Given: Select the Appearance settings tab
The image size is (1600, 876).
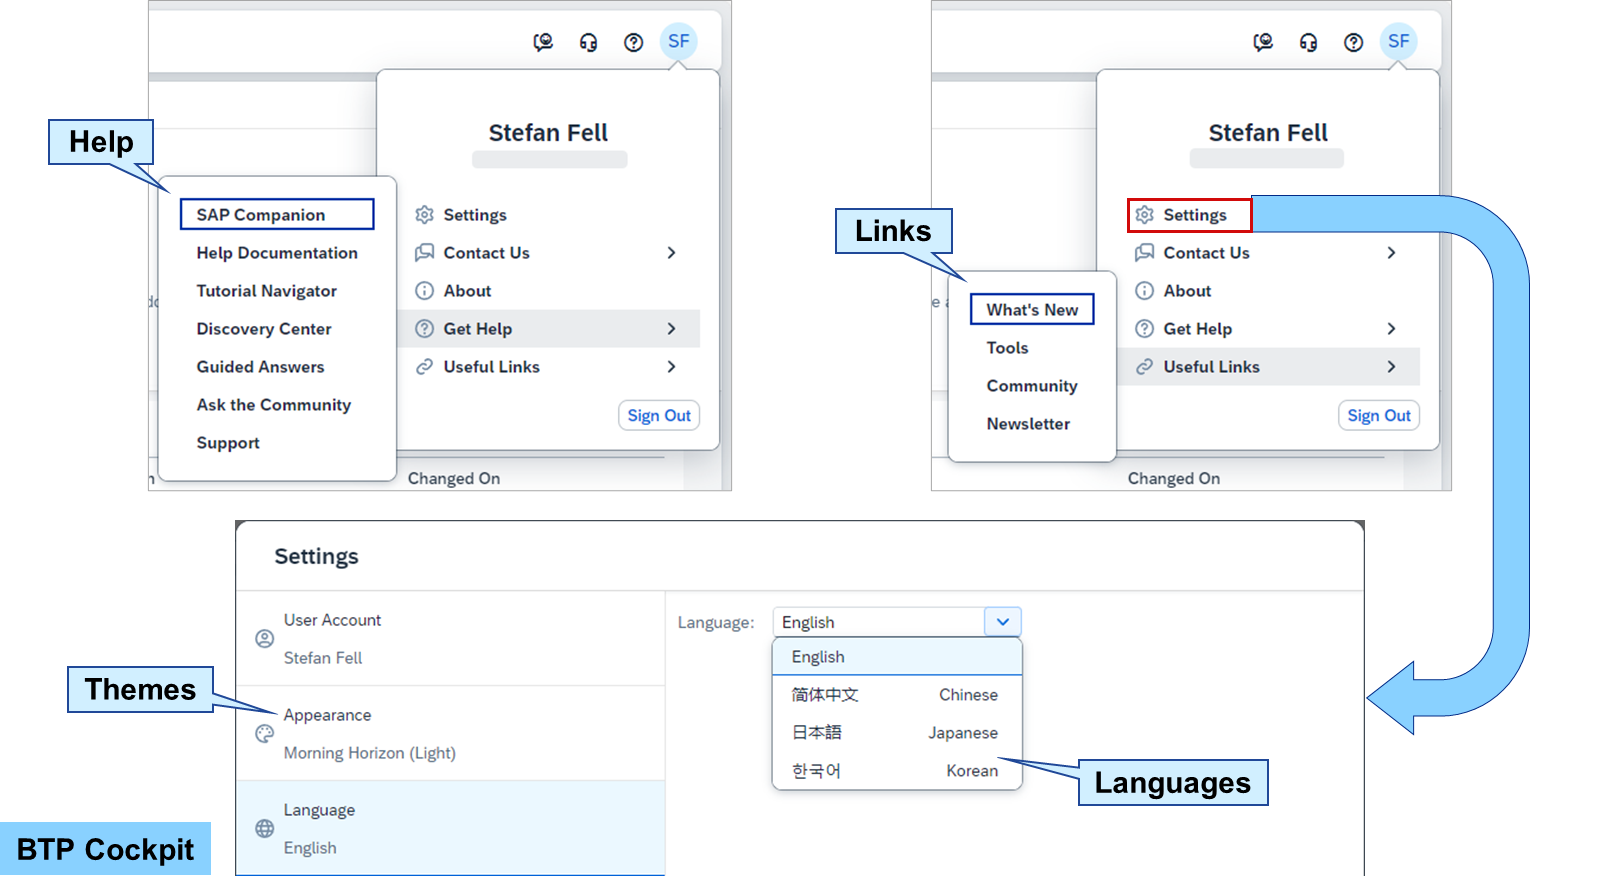Looking at the screenshot, I should click(x=451, y=734).
